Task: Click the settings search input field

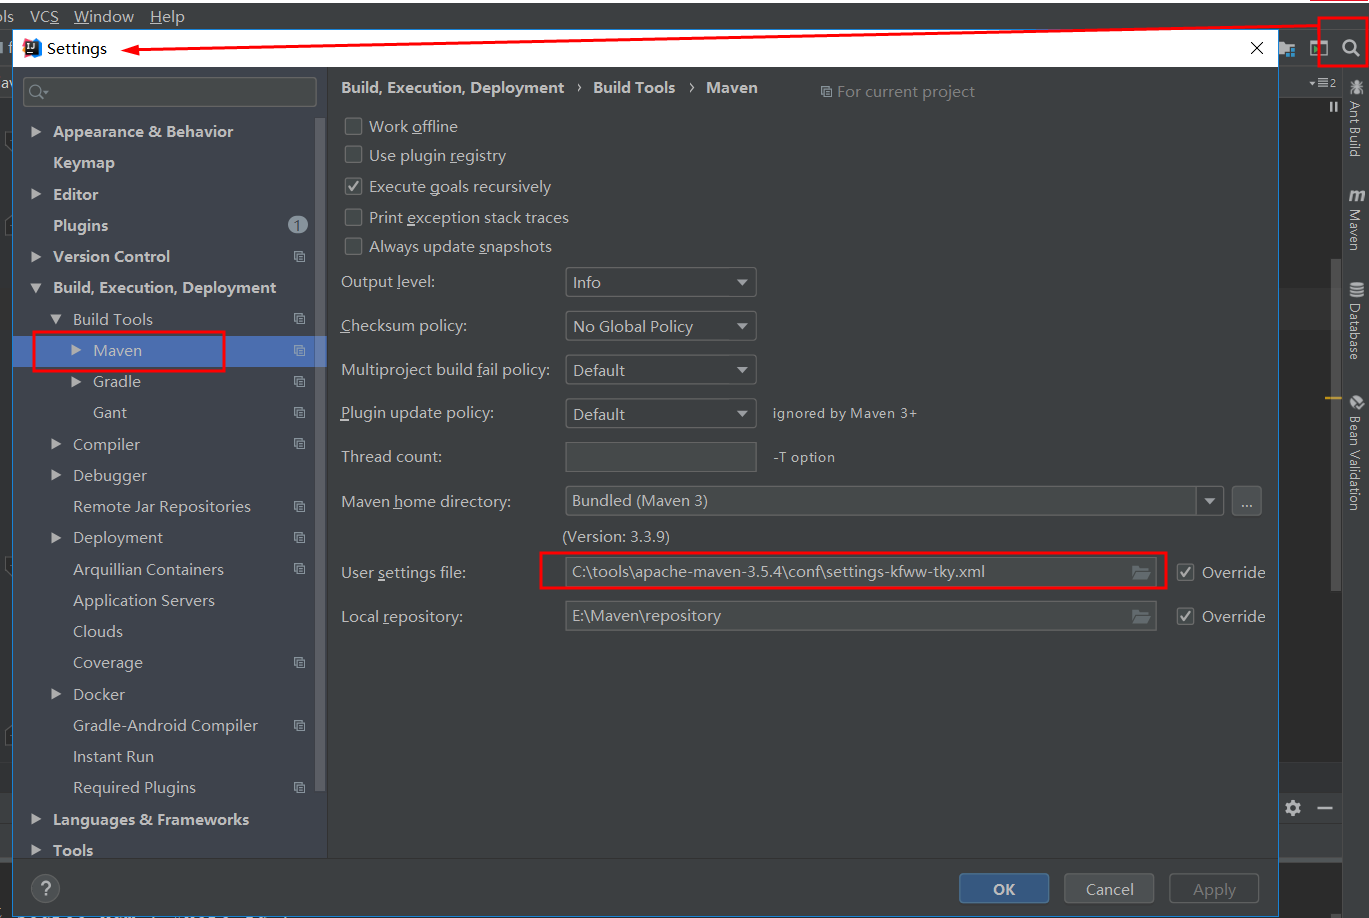Action: click(x=170, y=92)
